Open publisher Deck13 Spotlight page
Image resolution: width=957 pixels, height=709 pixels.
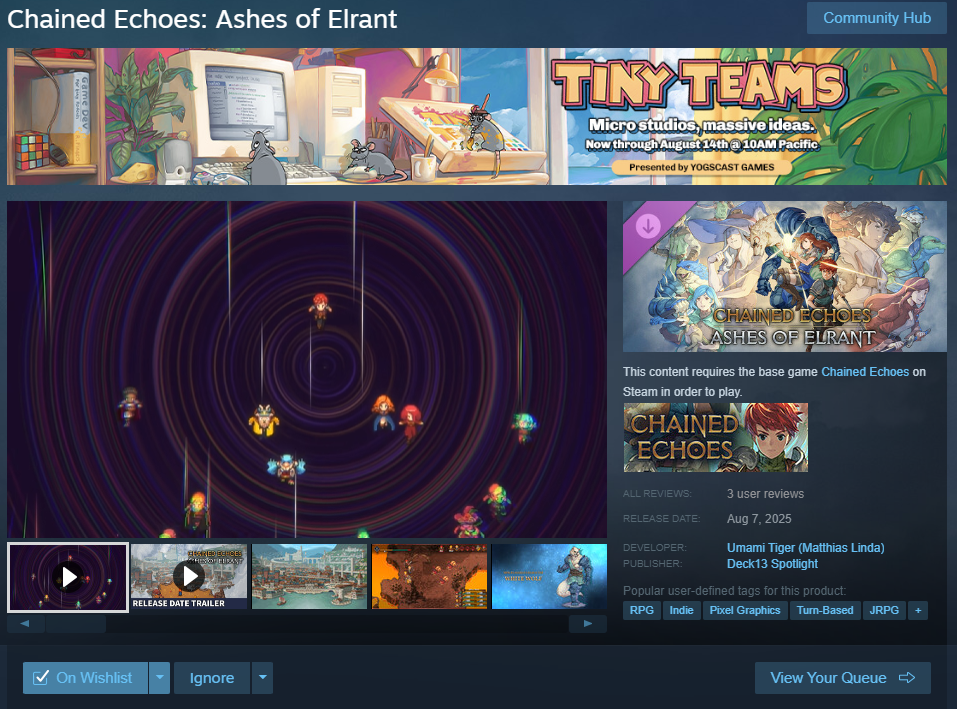click(x=772, y=564)
